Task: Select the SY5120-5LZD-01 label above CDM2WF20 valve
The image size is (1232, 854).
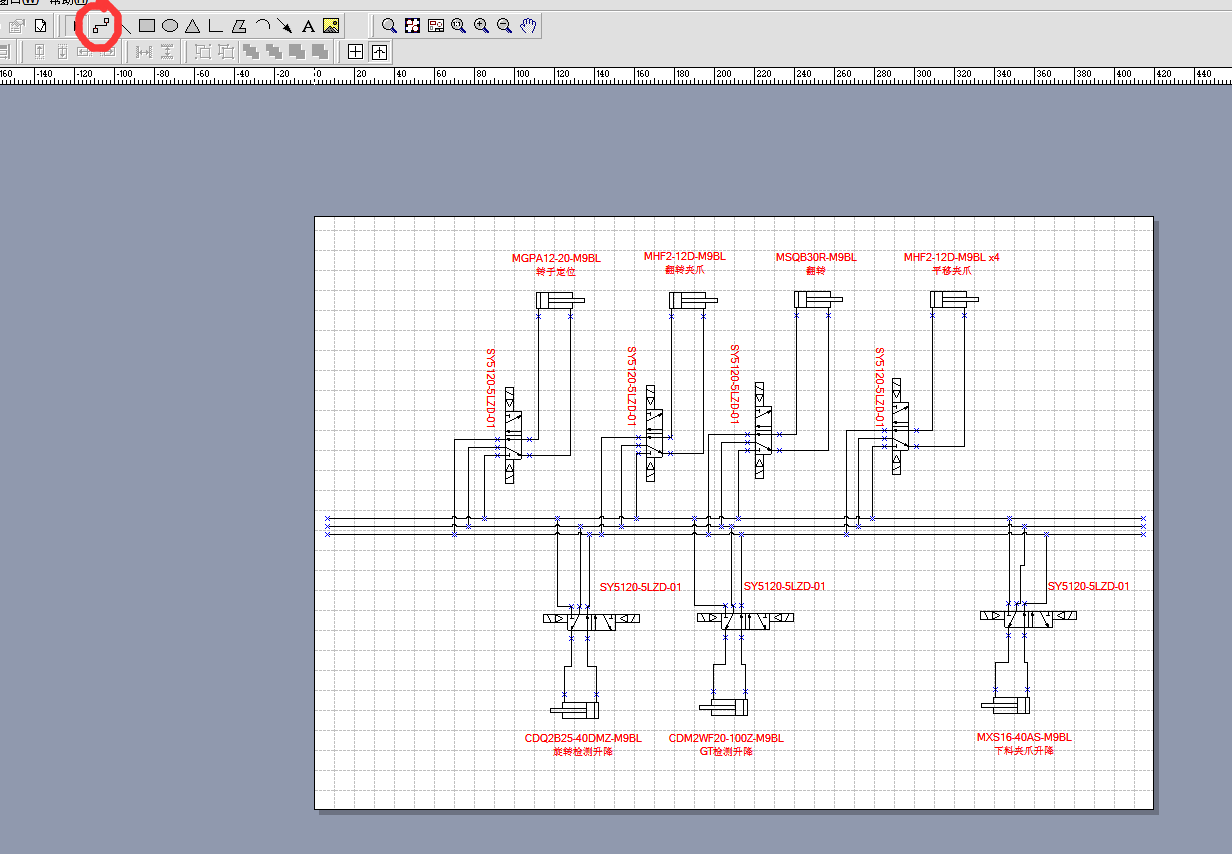Action: point(784,586)
